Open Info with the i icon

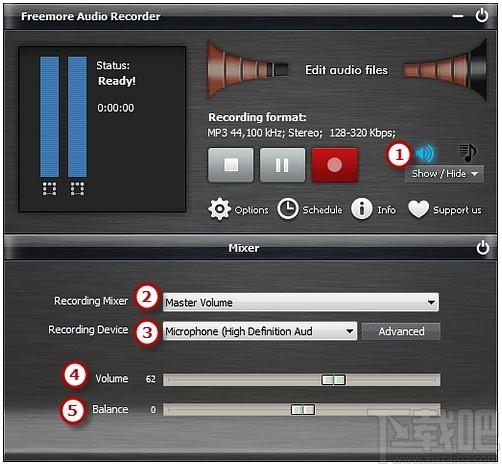(x=361, y=209)
